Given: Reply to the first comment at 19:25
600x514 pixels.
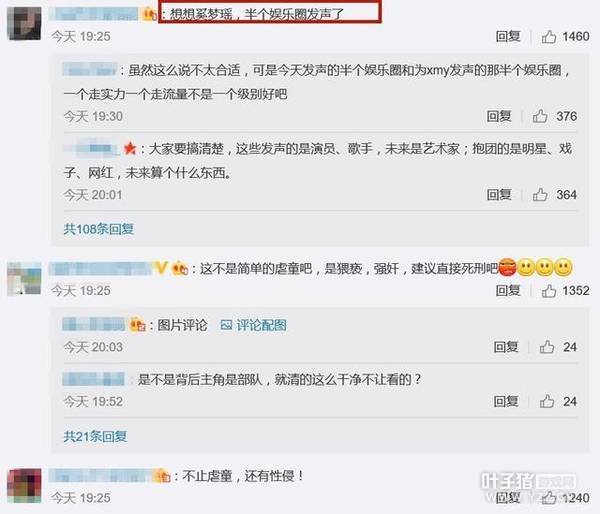Looking at the screenshot, I should 508,36.
